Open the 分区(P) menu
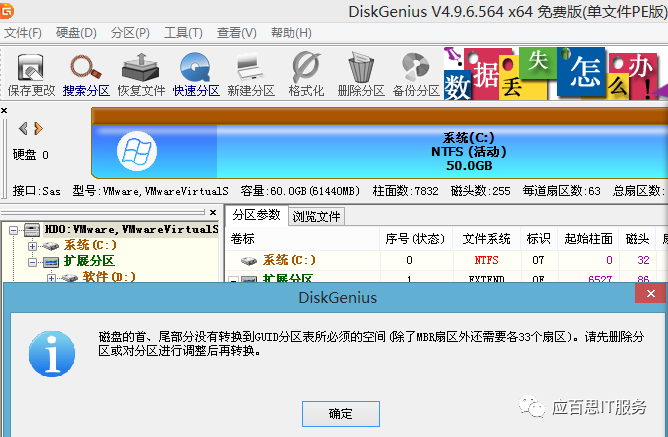The height and width of the screenshot is (437, 668). (x=130, y=33)
